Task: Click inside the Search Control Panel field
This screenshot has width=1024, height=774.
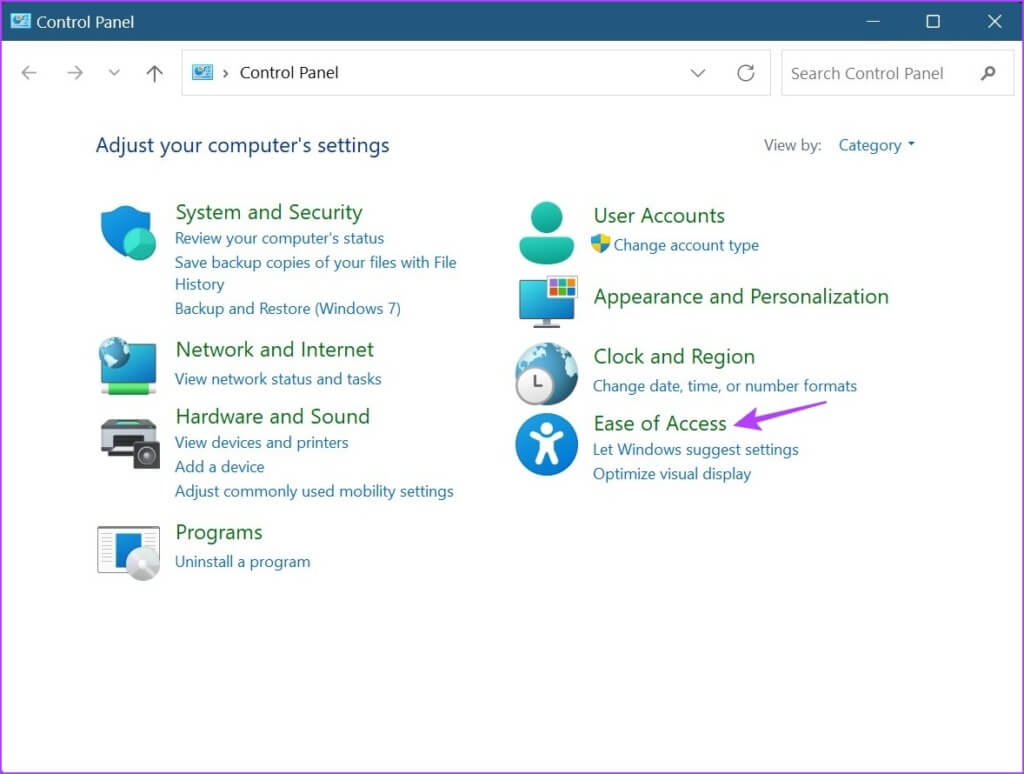Action: (x=870, y=73)
